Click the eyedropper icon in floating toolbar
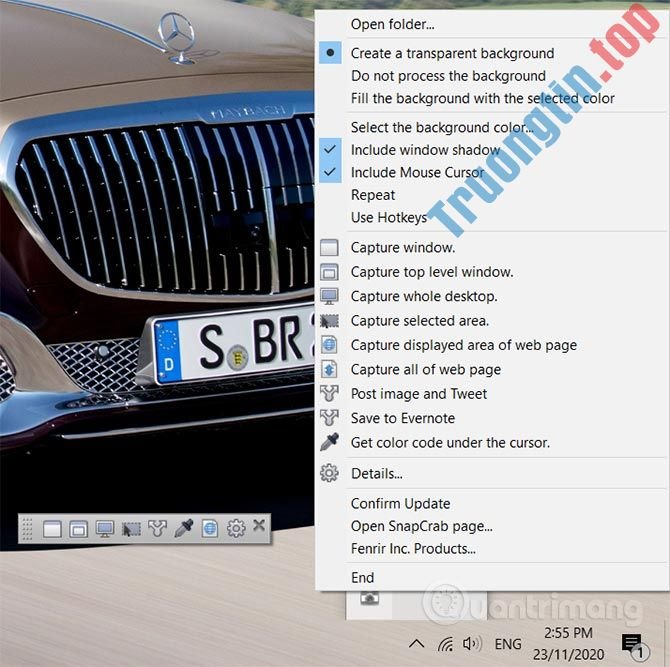The width and height of the screenshot is (670, 667). [183, 529]
